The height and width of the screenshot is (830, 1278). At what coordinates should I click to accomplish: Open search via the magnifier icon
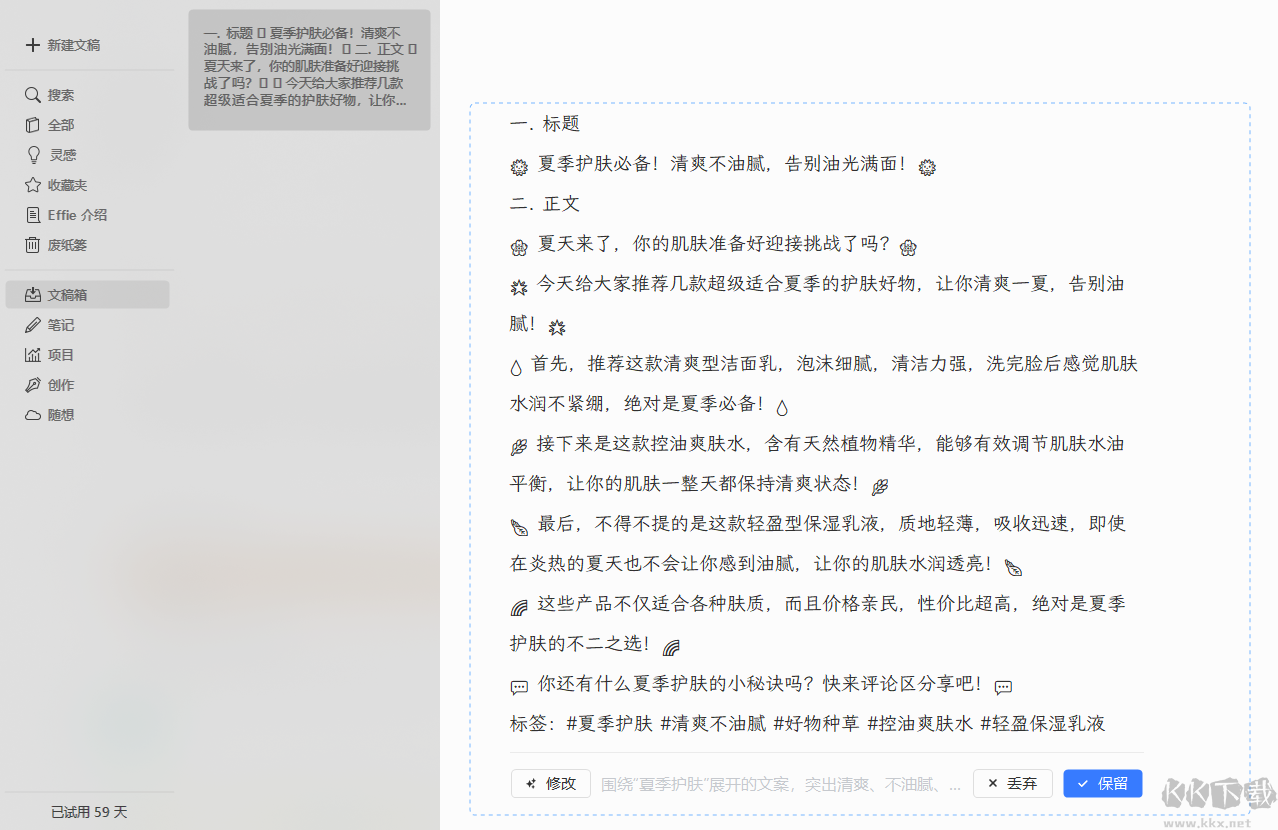[x=32, y=94]
